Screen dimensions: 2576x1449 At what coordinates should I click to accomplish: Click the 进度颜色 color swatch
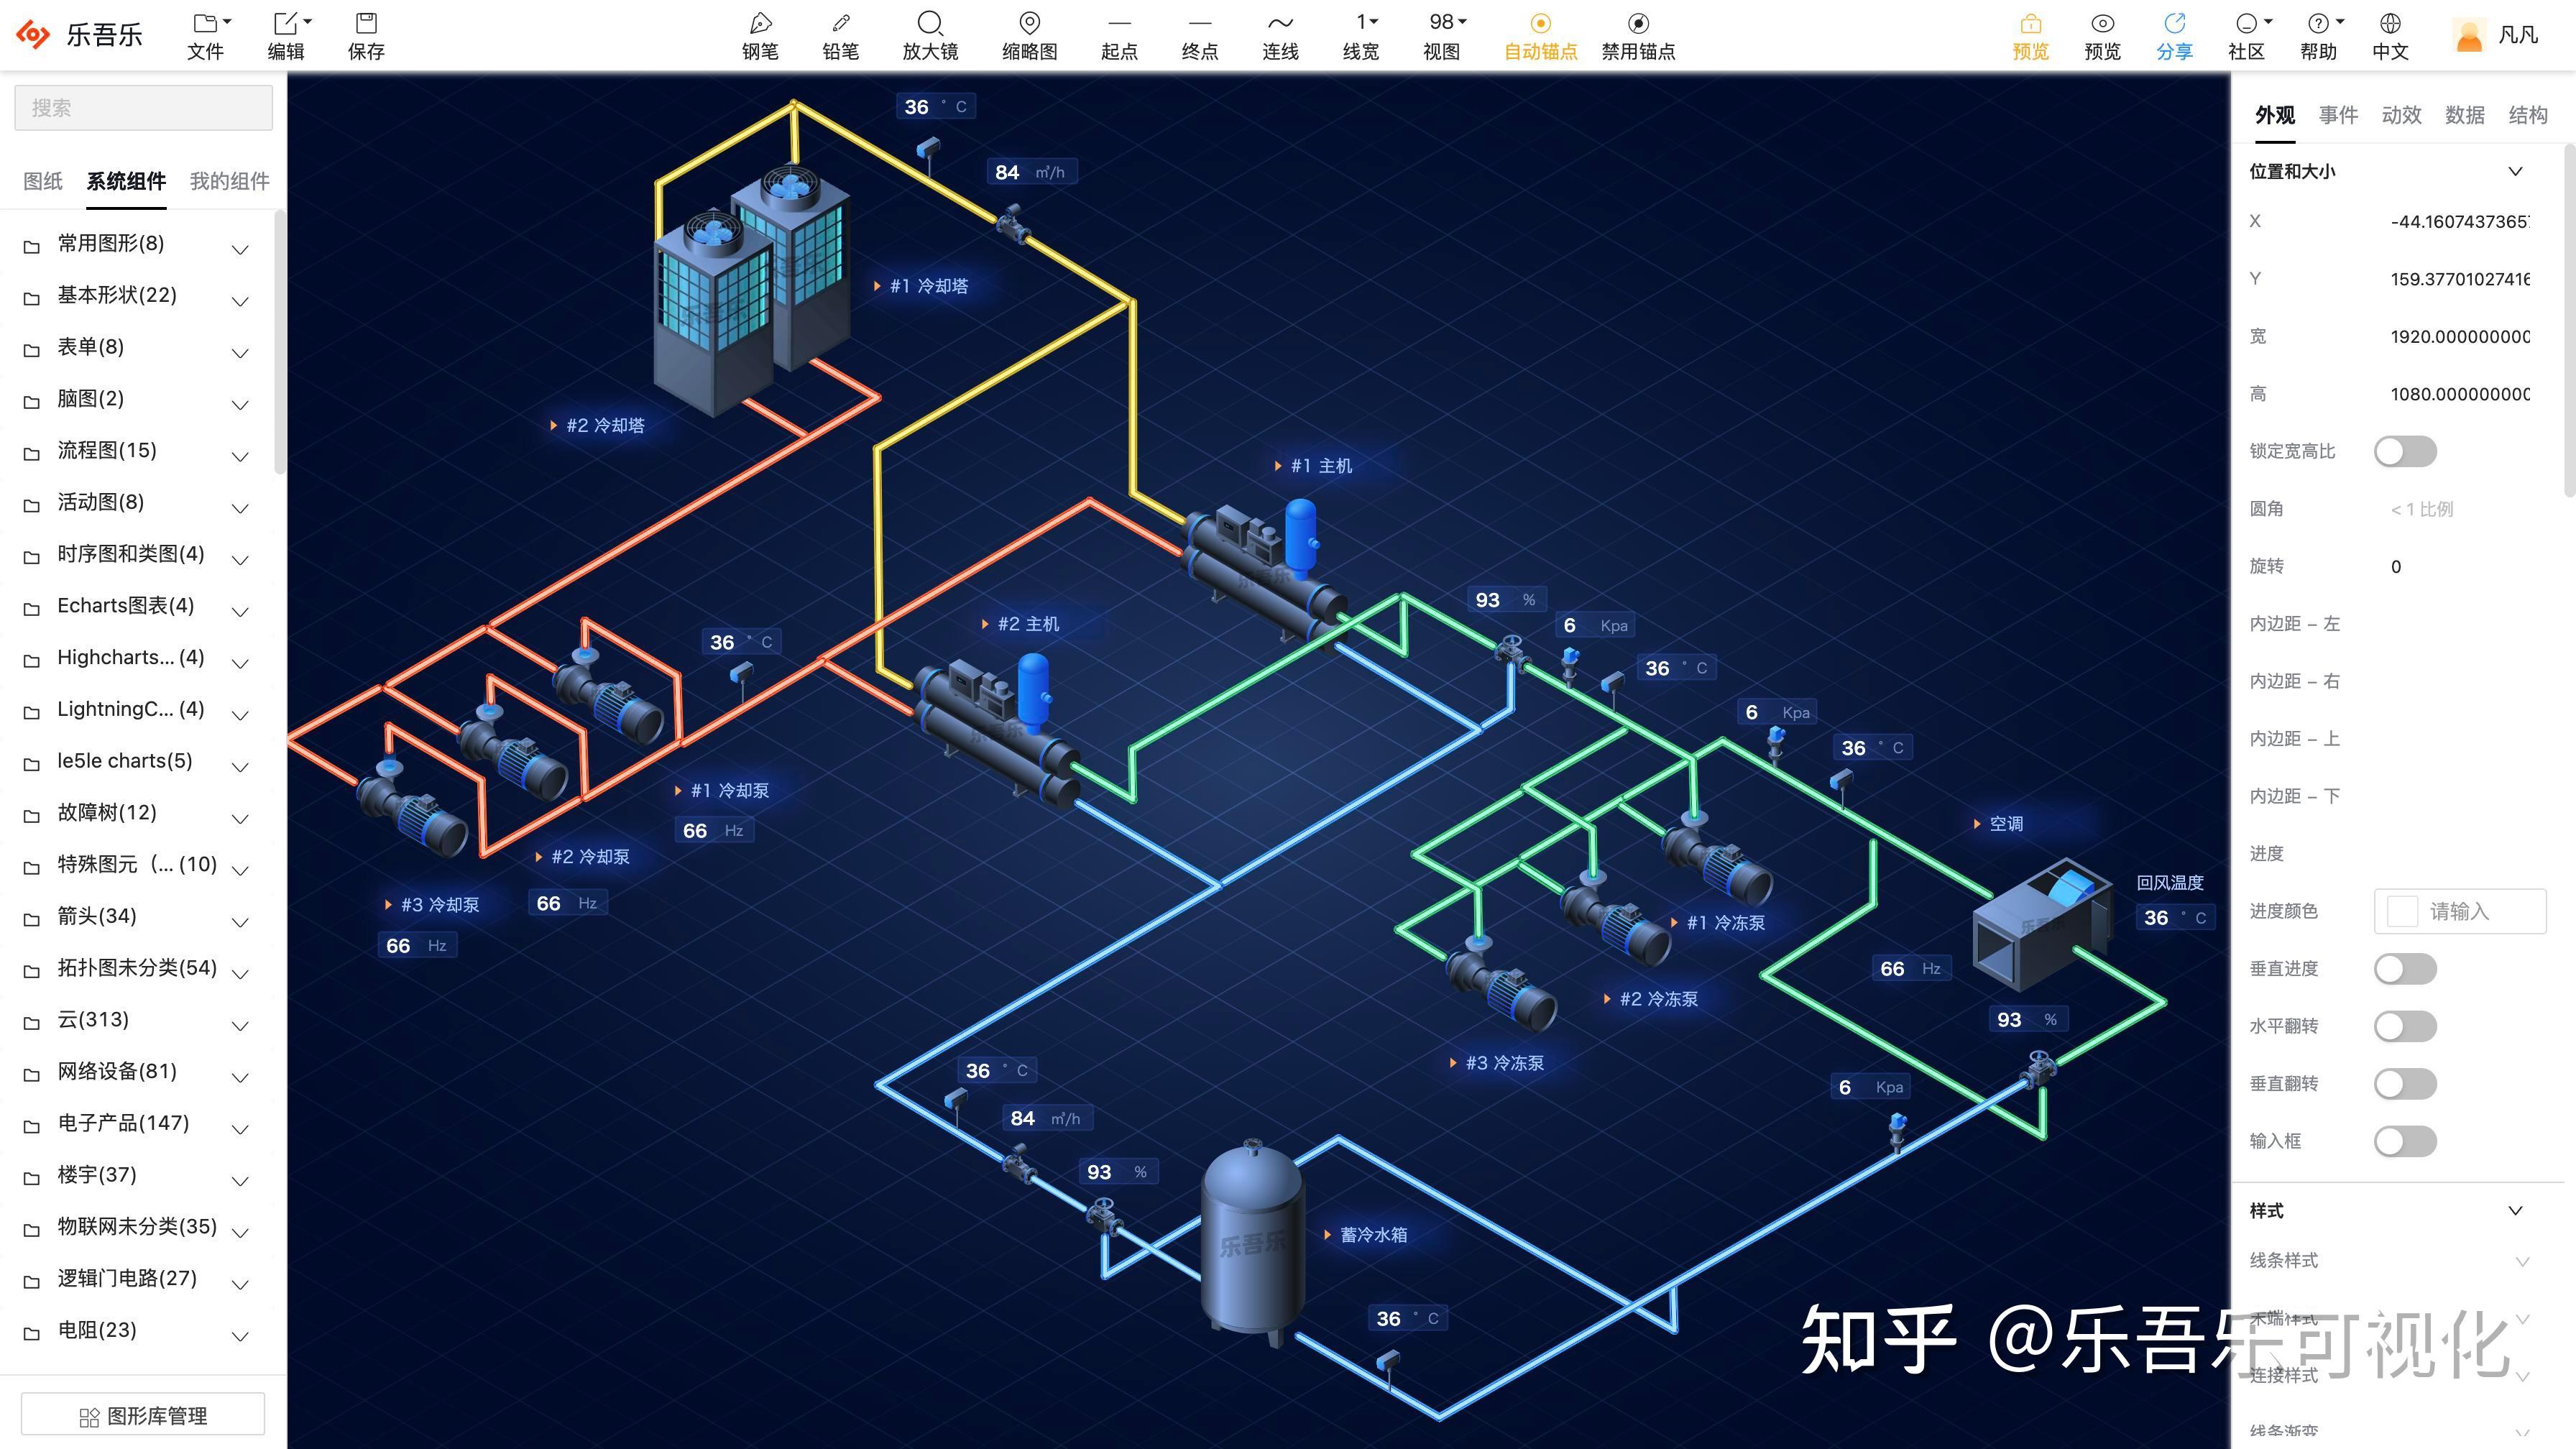[x=2404, y=911]
